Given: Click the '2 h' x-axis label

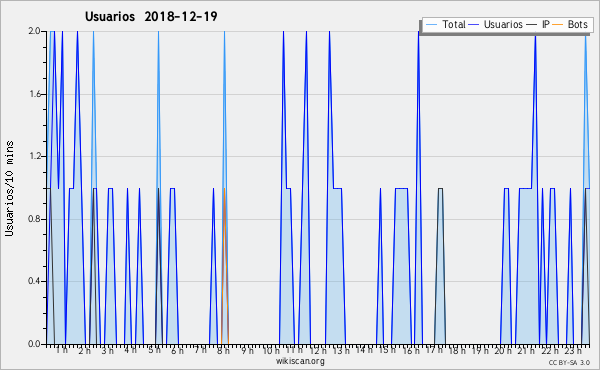Looking at the screenshot, I should tap(85, 350).
